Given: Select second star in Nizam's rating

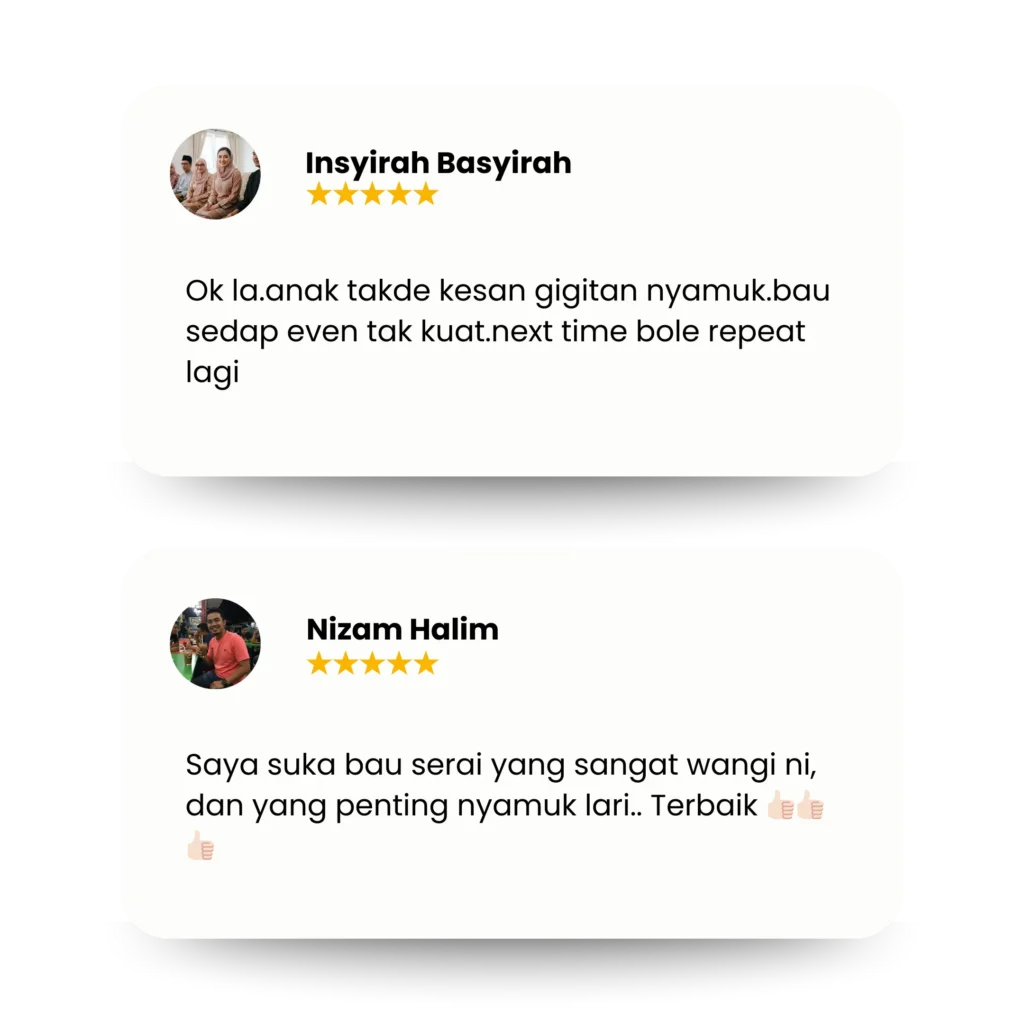Looking at the screenshot, I should tap(345, 664).
